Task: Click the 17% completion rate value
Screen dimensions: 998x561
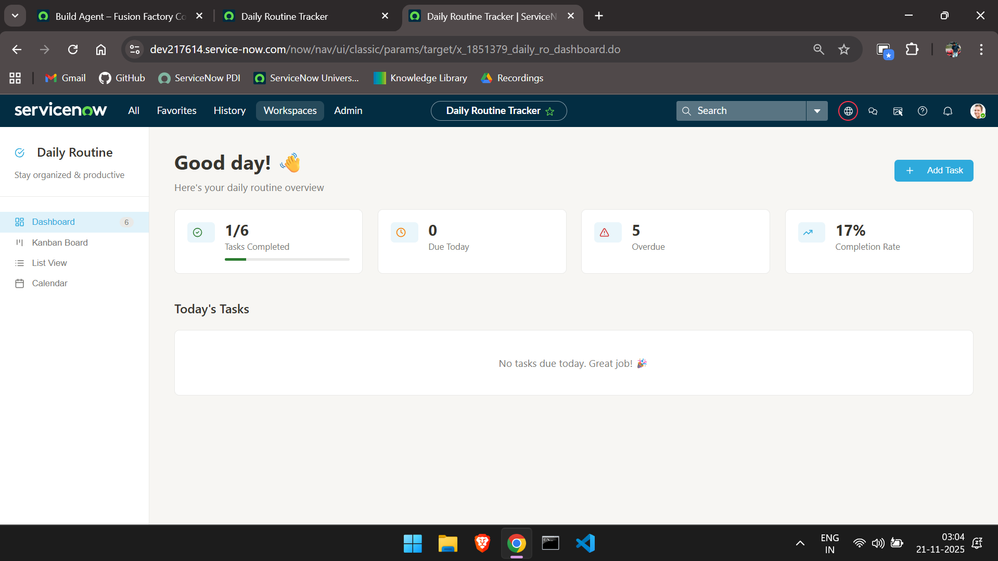Action: [x=850, y=231]
